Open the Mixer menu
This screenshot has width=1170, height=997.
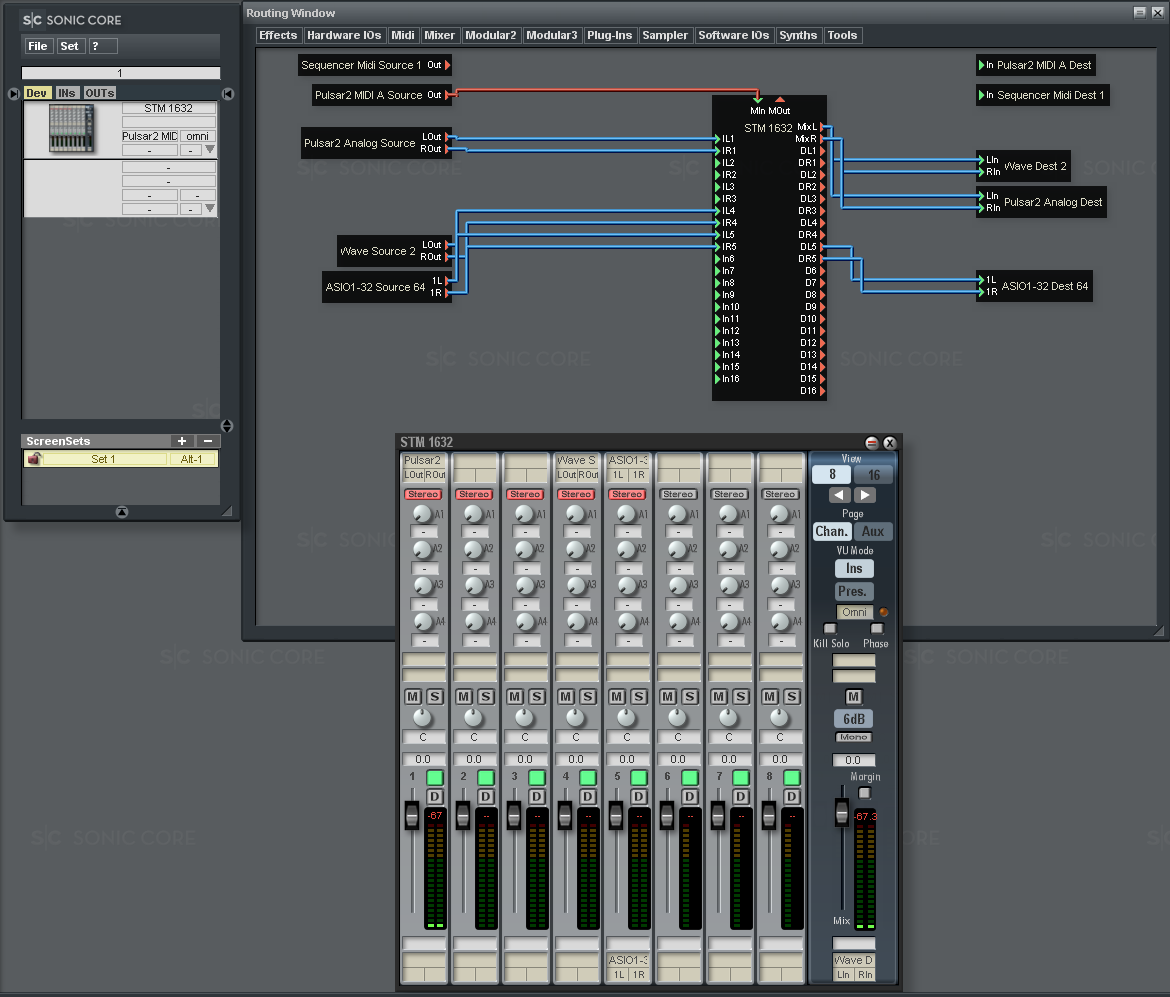coord(439,35)
